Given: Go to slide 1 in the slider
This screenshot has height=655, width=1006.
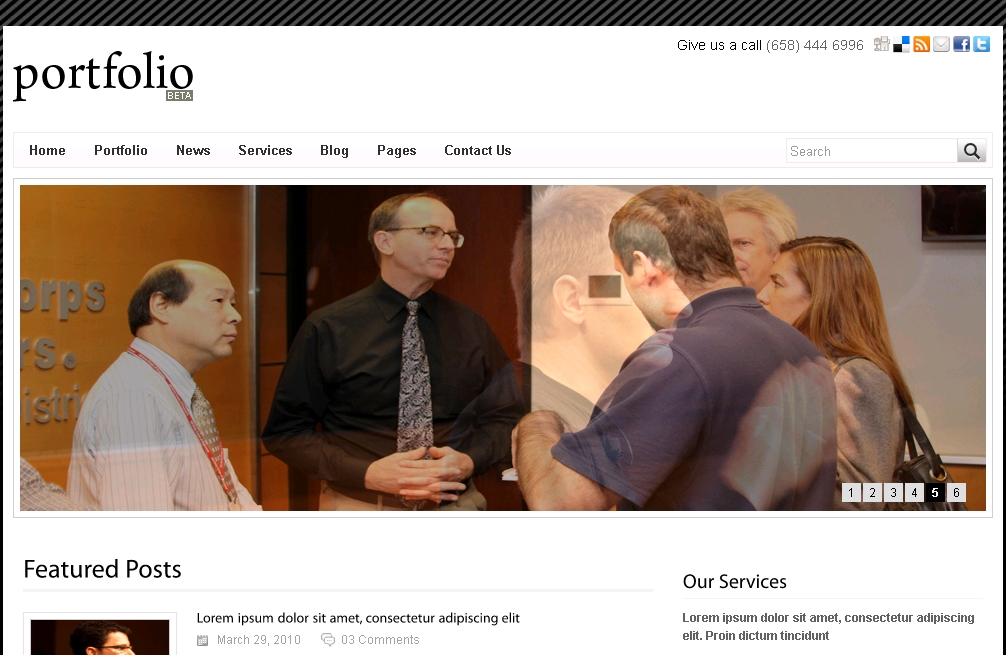Looking at the screenshot, I should 851,493.
